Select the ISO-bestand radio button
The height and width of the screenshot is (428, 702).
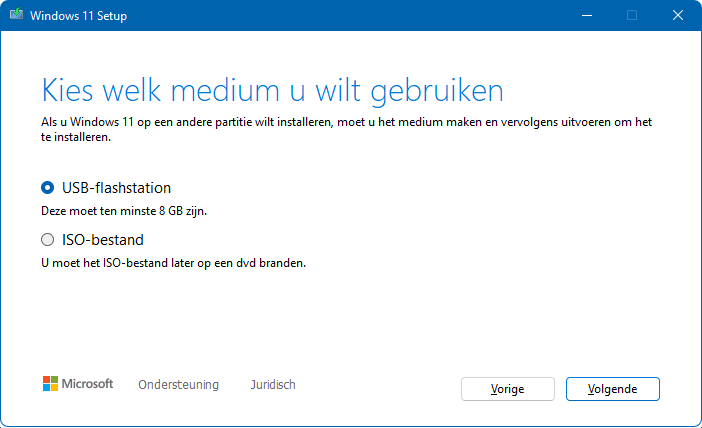pos(47,240)
